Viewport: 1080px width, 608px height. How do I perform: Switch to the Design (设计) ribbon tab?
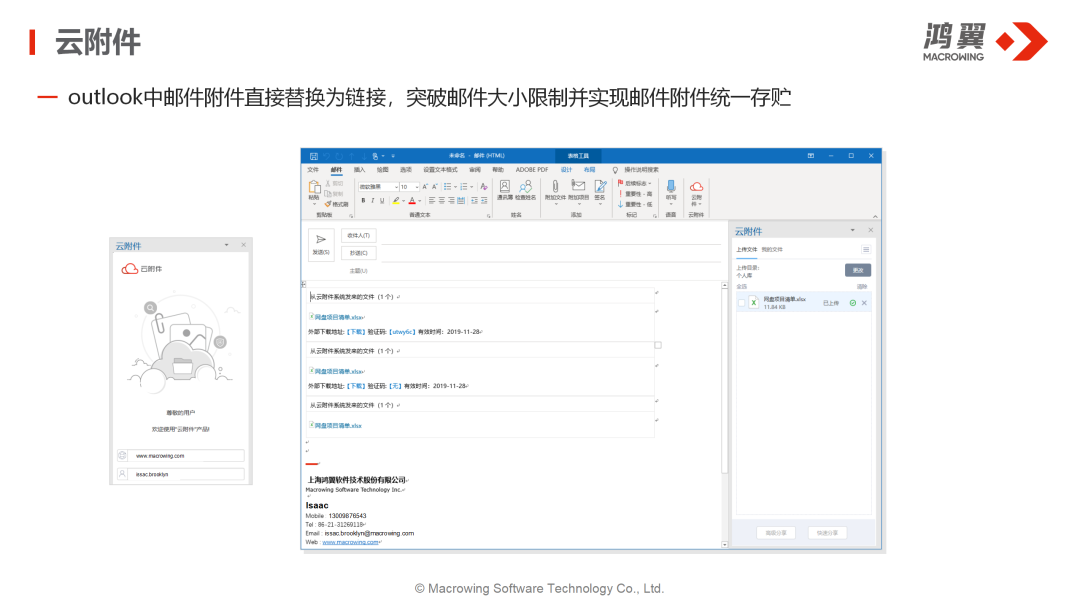[566, 169]
